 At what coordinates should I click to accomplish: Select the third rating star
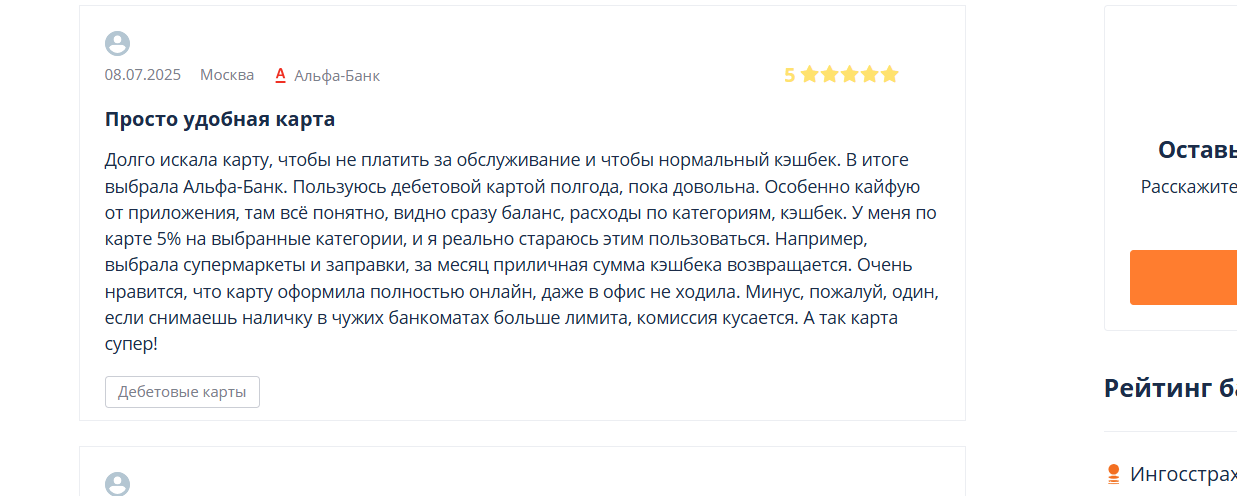click(x=850, y=74)
